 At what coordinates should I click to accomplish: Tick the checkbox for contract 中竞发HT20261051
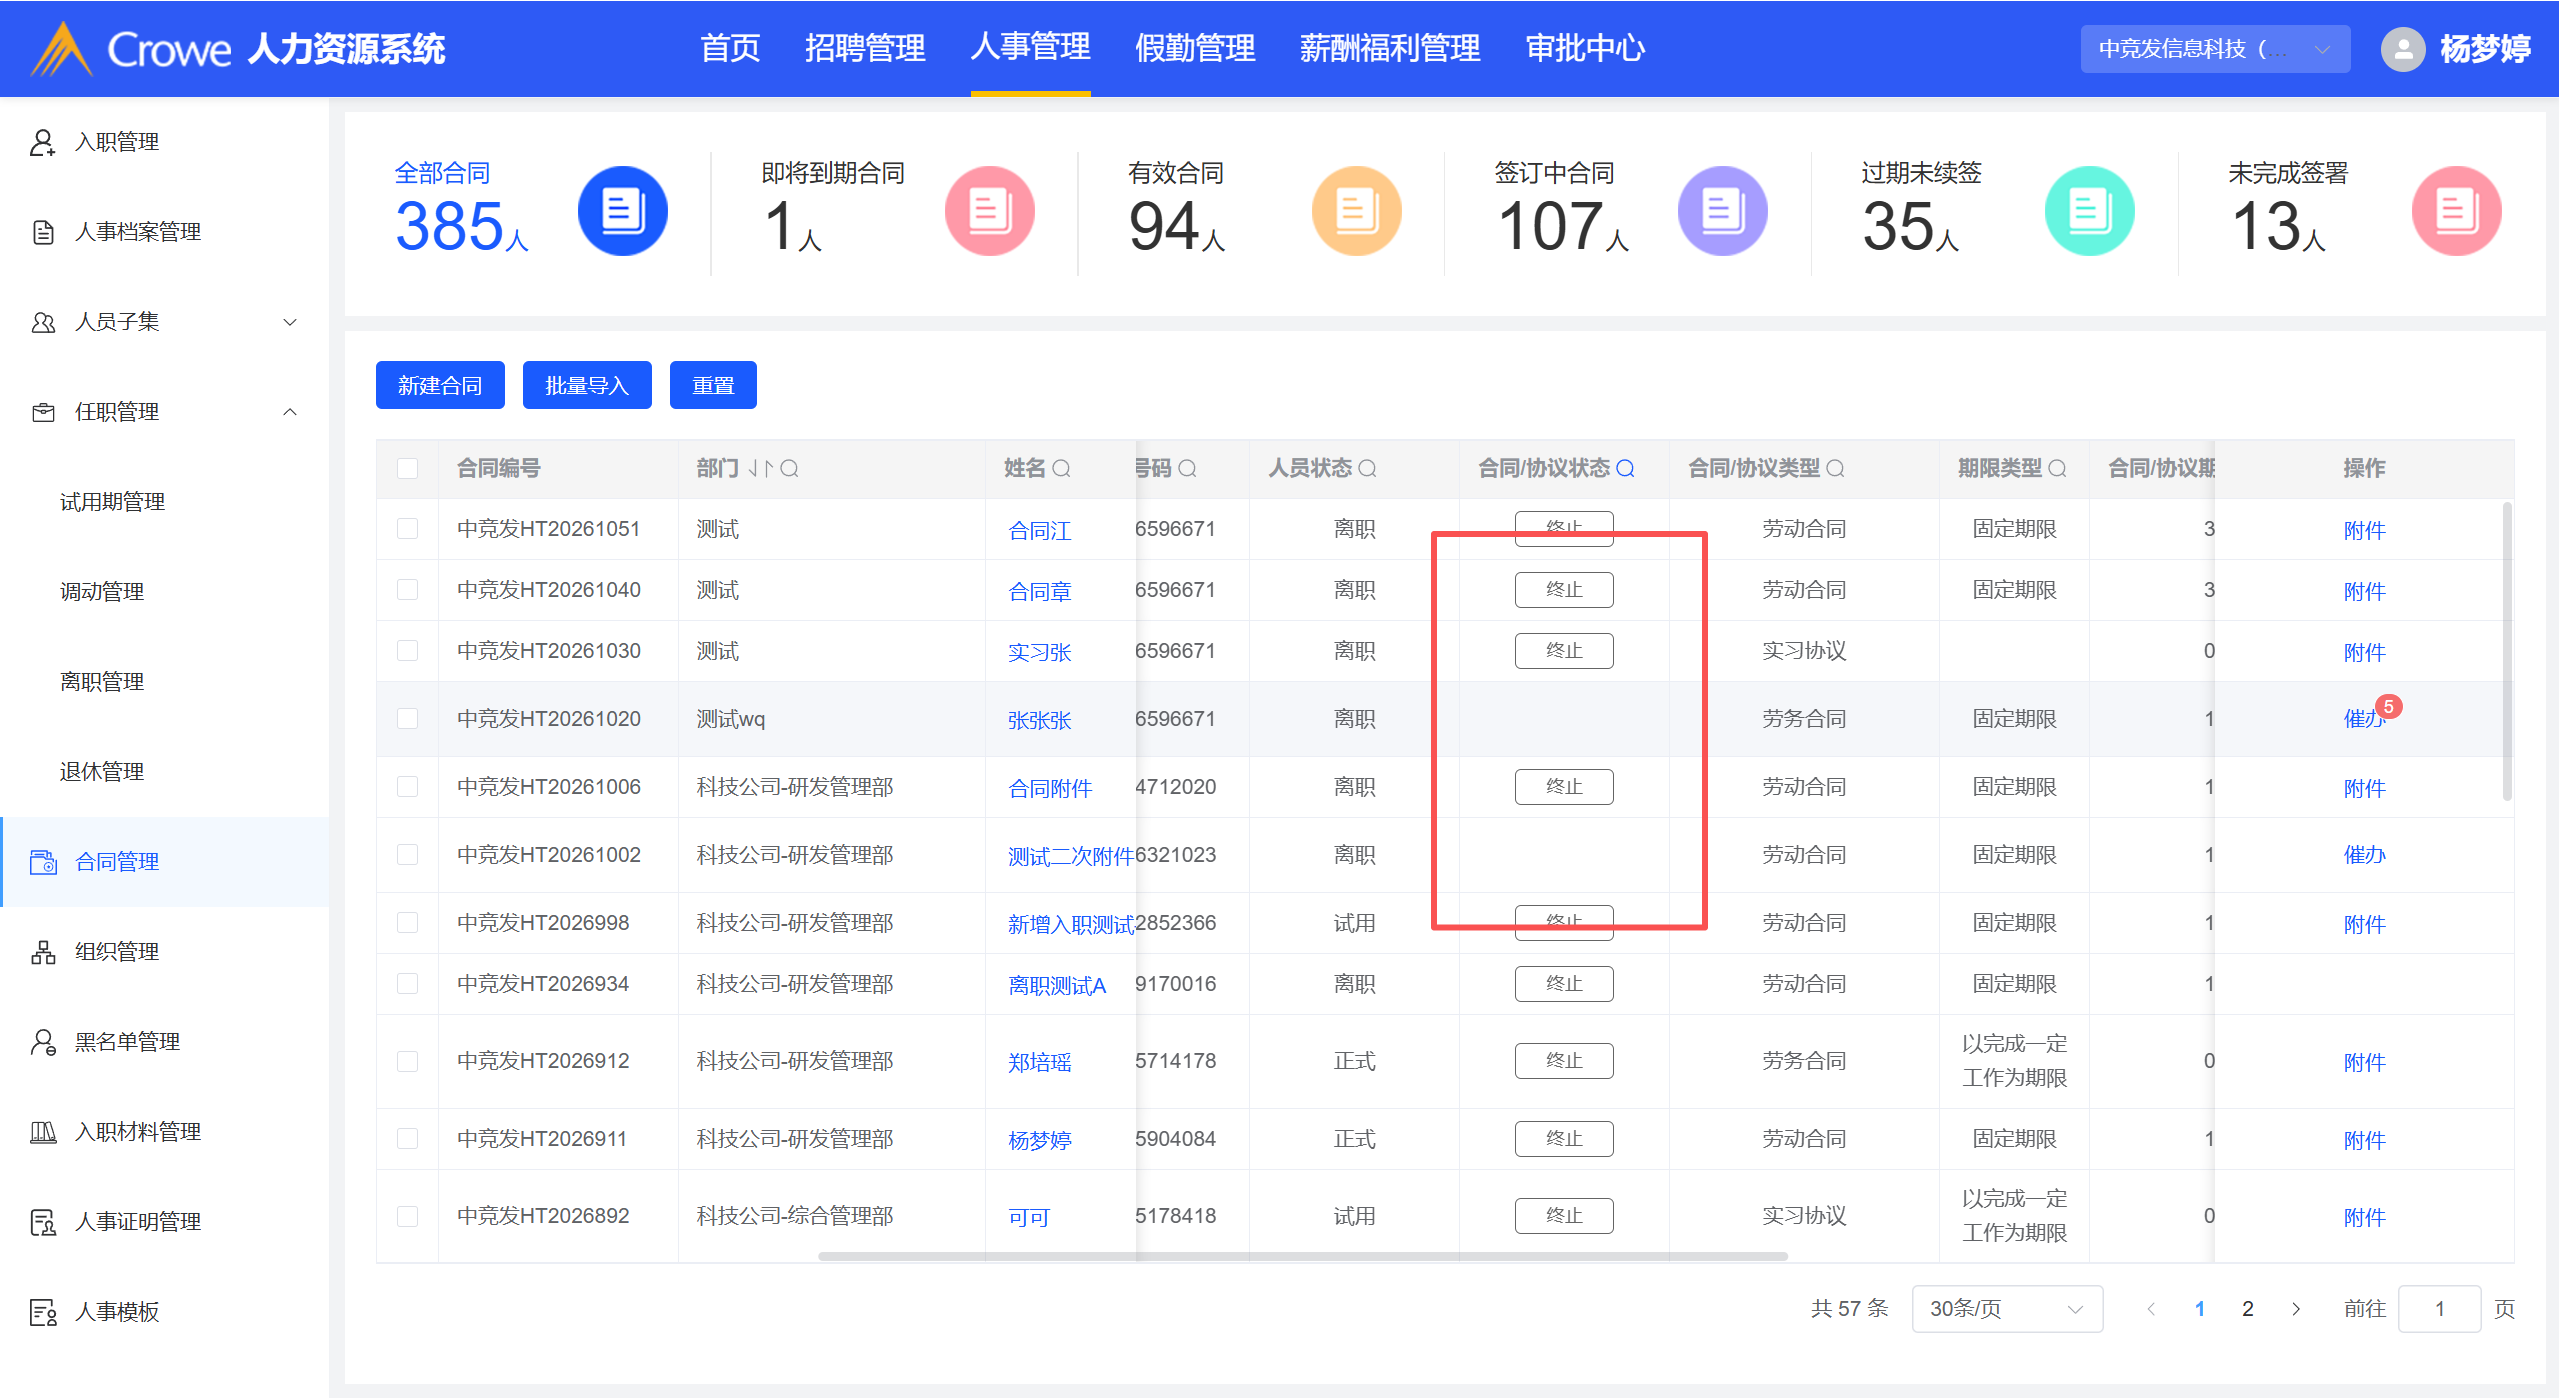(x=407, y=529)
